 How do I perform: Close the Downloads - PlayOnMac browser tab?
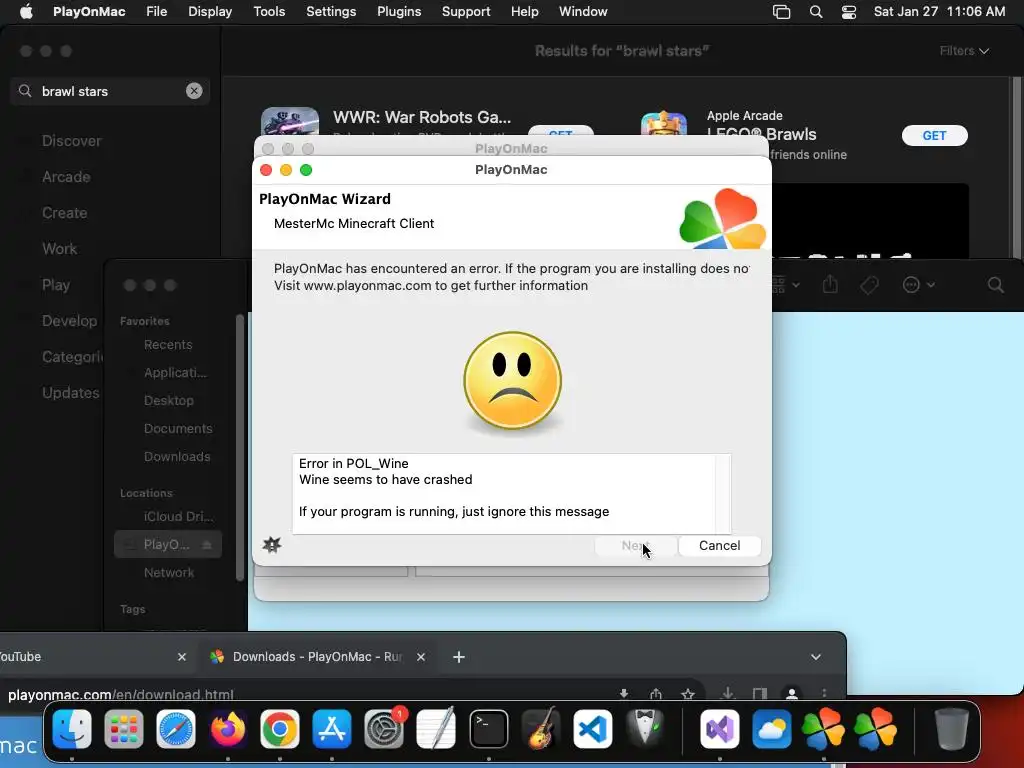(x=421, y=657)
